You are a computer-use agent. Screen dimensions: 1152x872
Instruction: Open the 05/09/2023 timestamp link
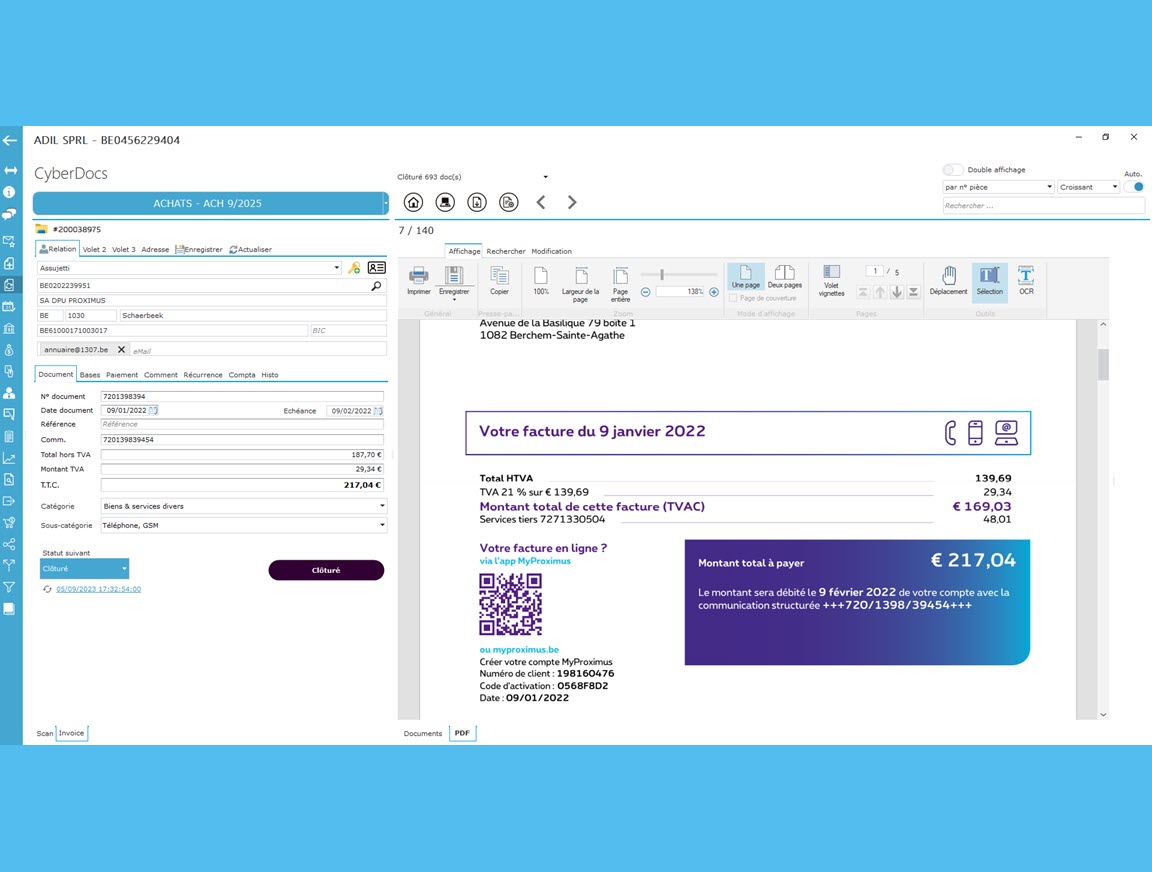point(98,589)
